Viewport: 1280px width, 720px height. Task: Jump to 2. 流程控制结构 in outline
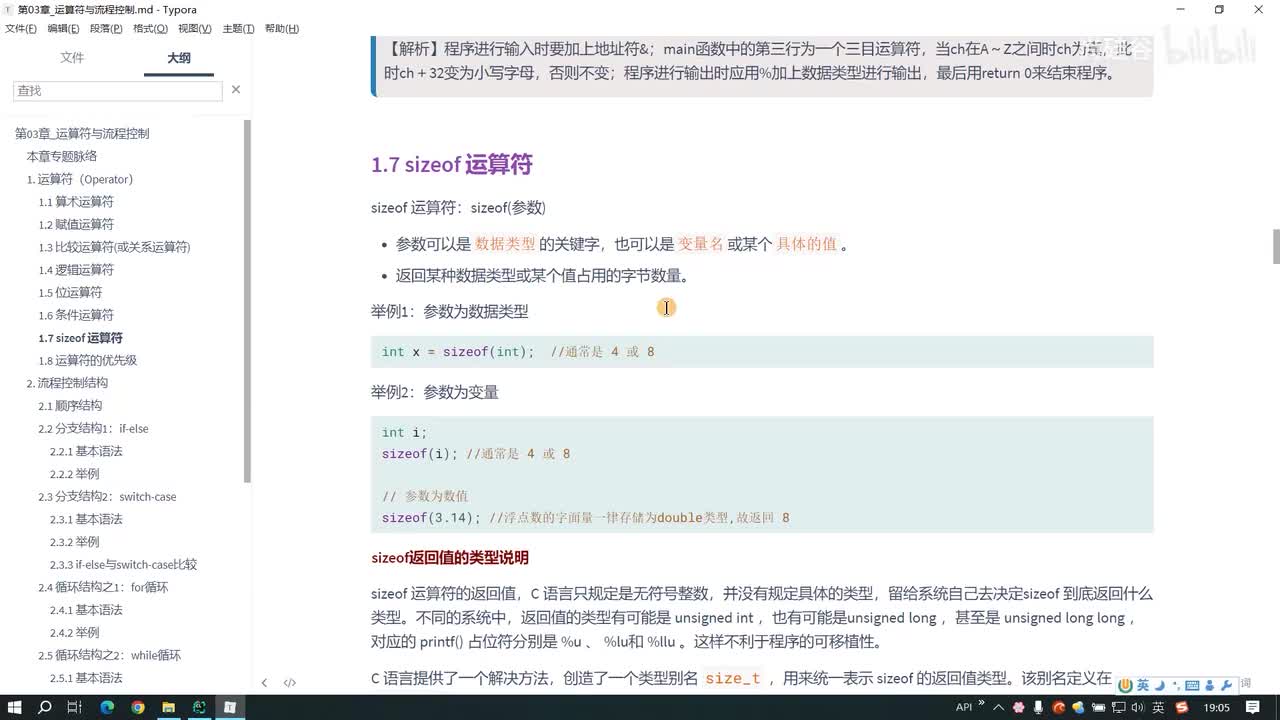(x=67, y=383)
